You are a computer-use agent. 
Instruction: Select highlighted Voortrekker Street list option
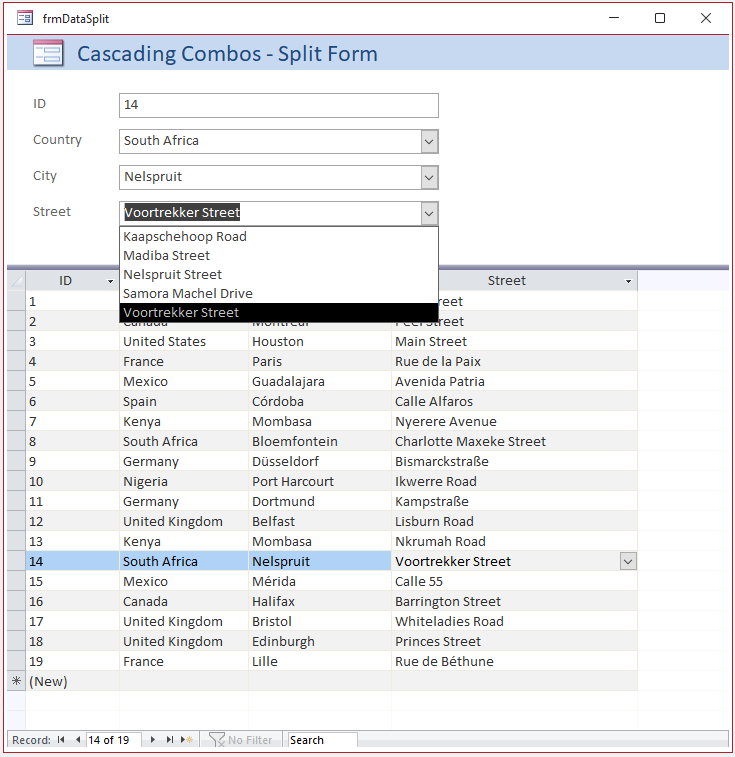click(279, 312)
